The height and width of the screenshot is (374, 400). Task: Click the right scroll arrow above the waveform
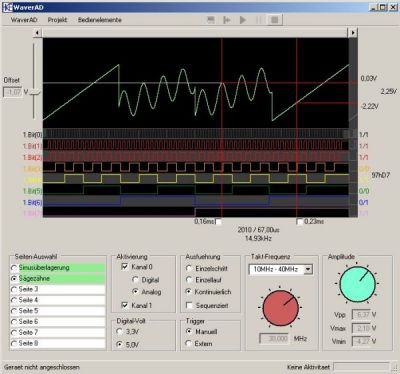pos(353,33)
